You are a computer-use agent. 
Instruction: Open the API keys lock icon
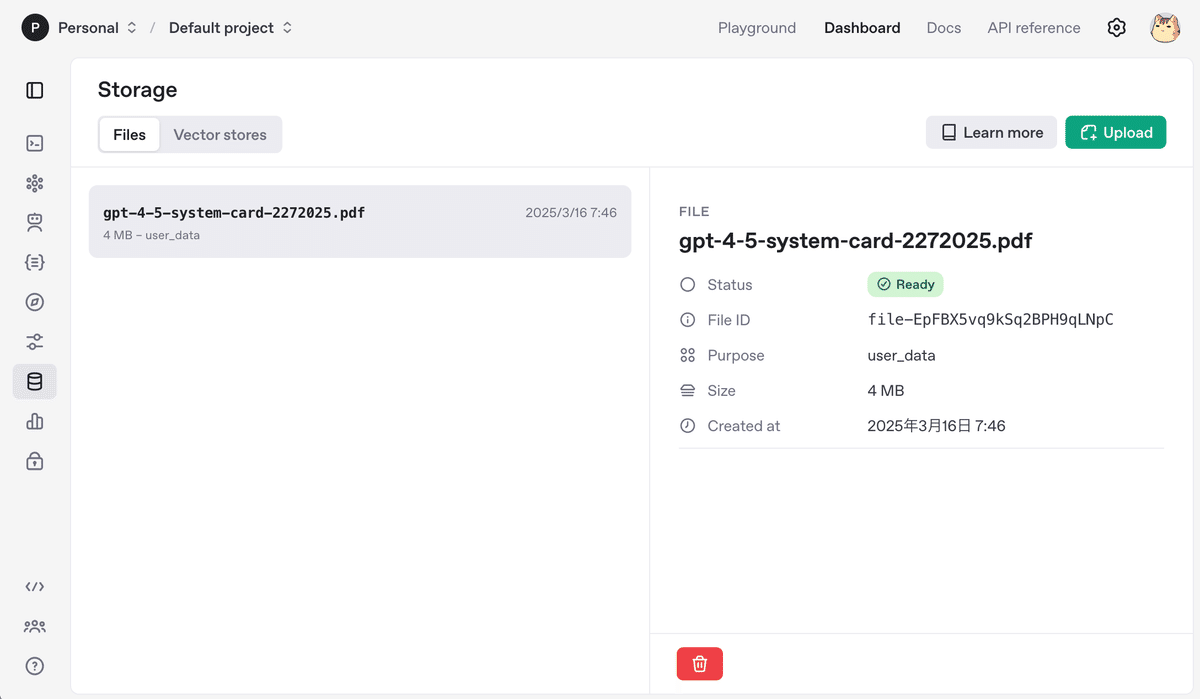coord(34,461)
